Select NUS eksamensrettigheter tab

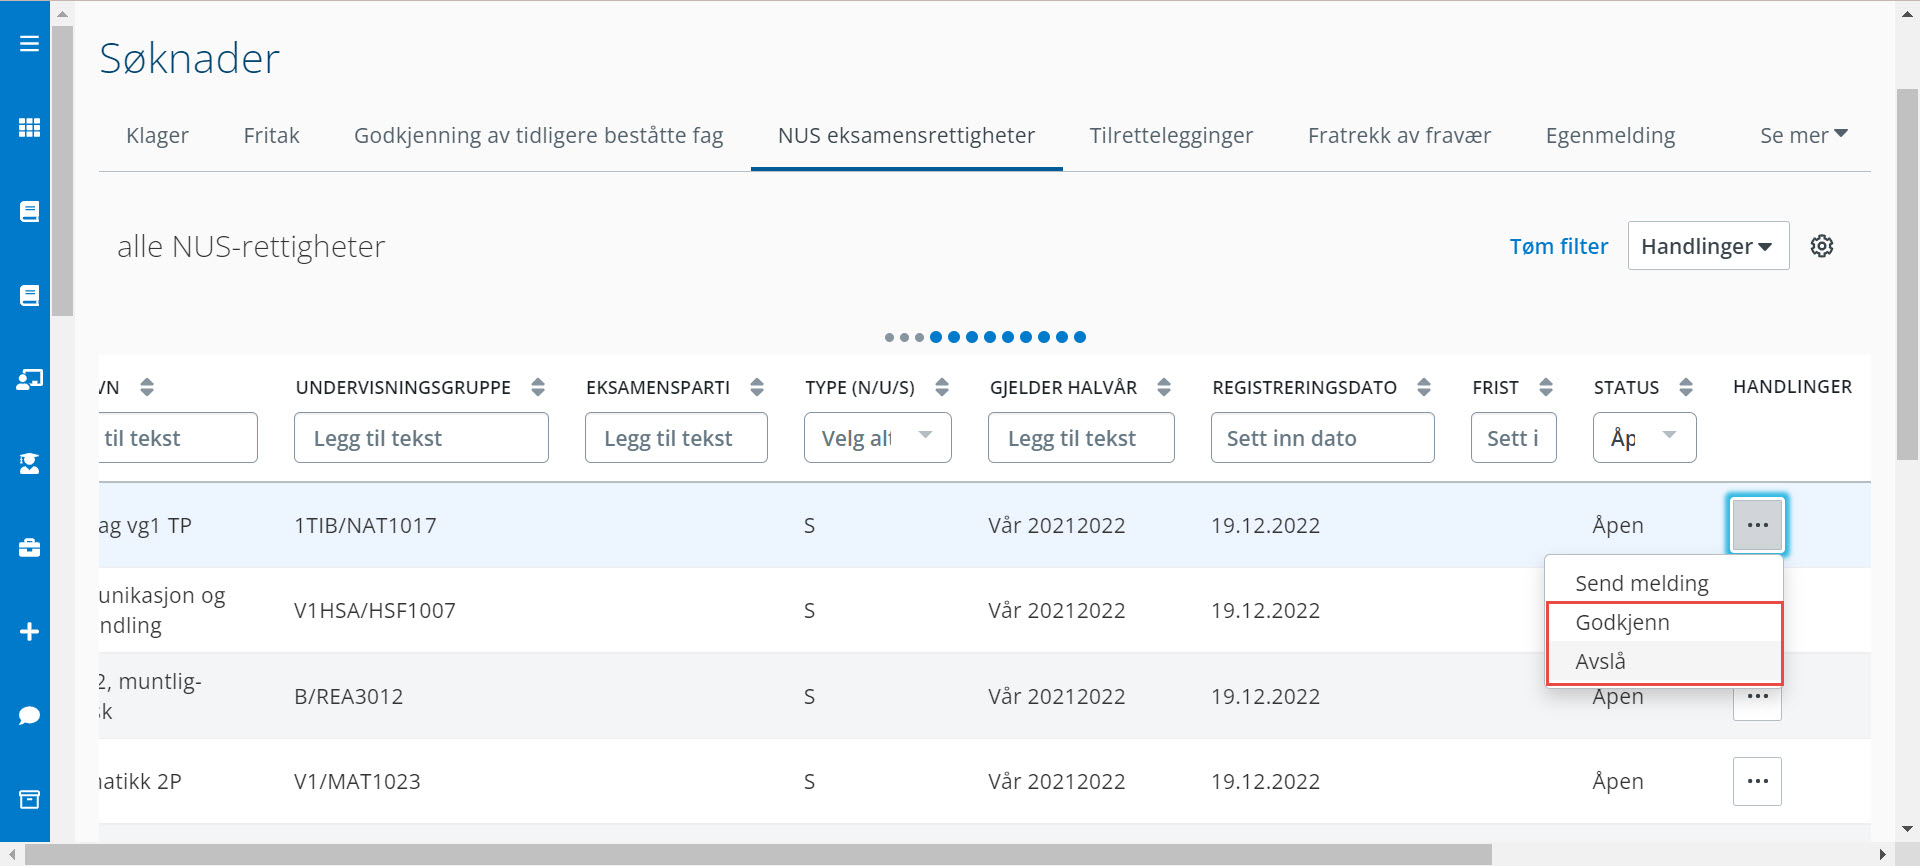(906, 136)
